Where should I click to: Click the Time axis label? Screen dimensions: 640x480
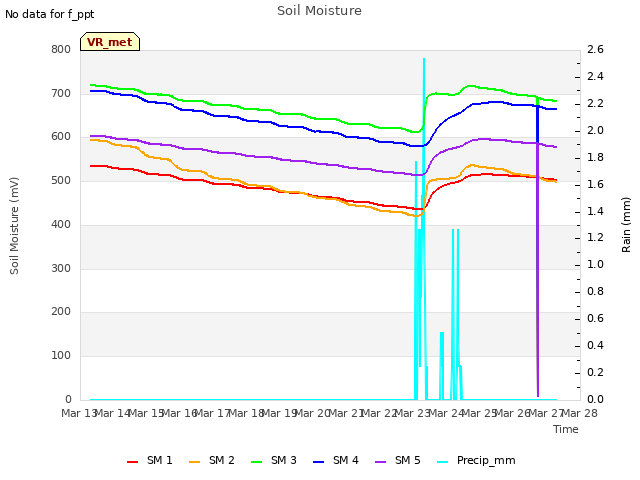tap(566, 429)
